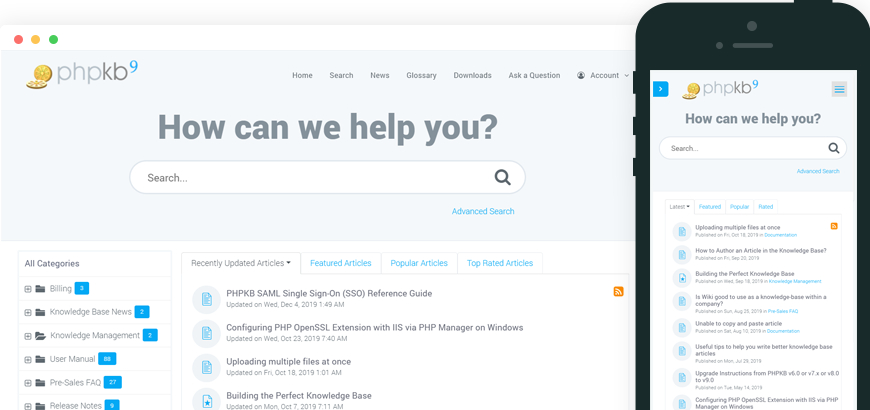Viewport: 870px width, 410px height.
Task: Tap the icon beside Unable to copy and paste article
Action: tap(682, 327)
